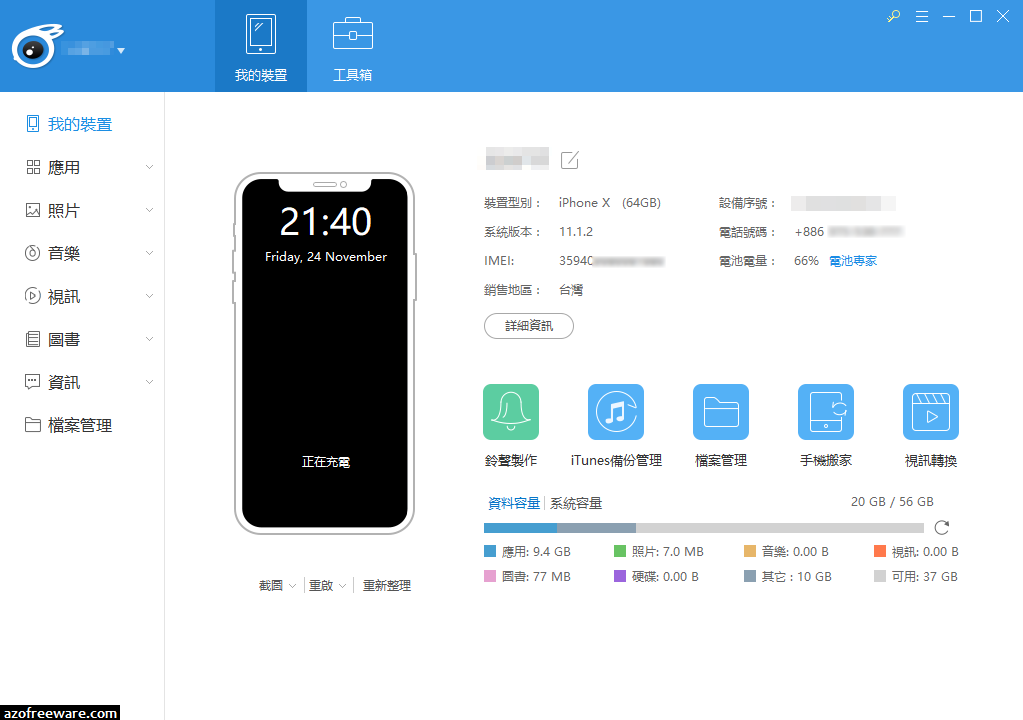This screenshot has width=1023, height=720.
Task: Open the 工具箱 toolbox tab
Action: 352,46
